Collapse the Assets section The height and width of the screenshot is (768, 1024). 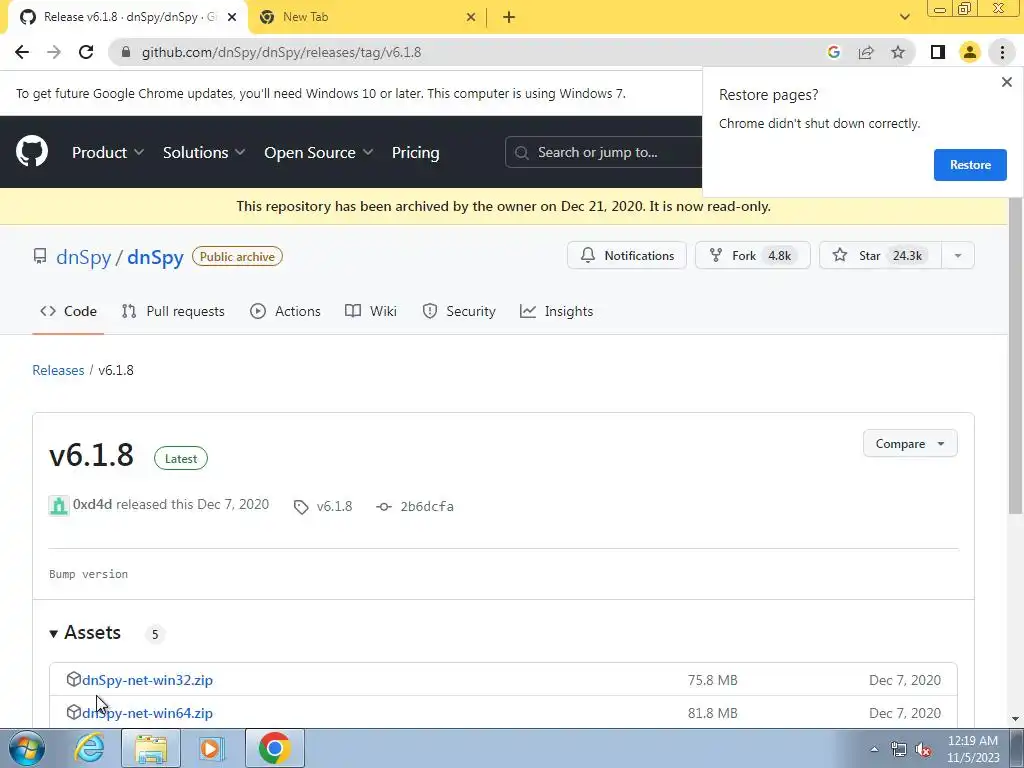pos(85,633)
